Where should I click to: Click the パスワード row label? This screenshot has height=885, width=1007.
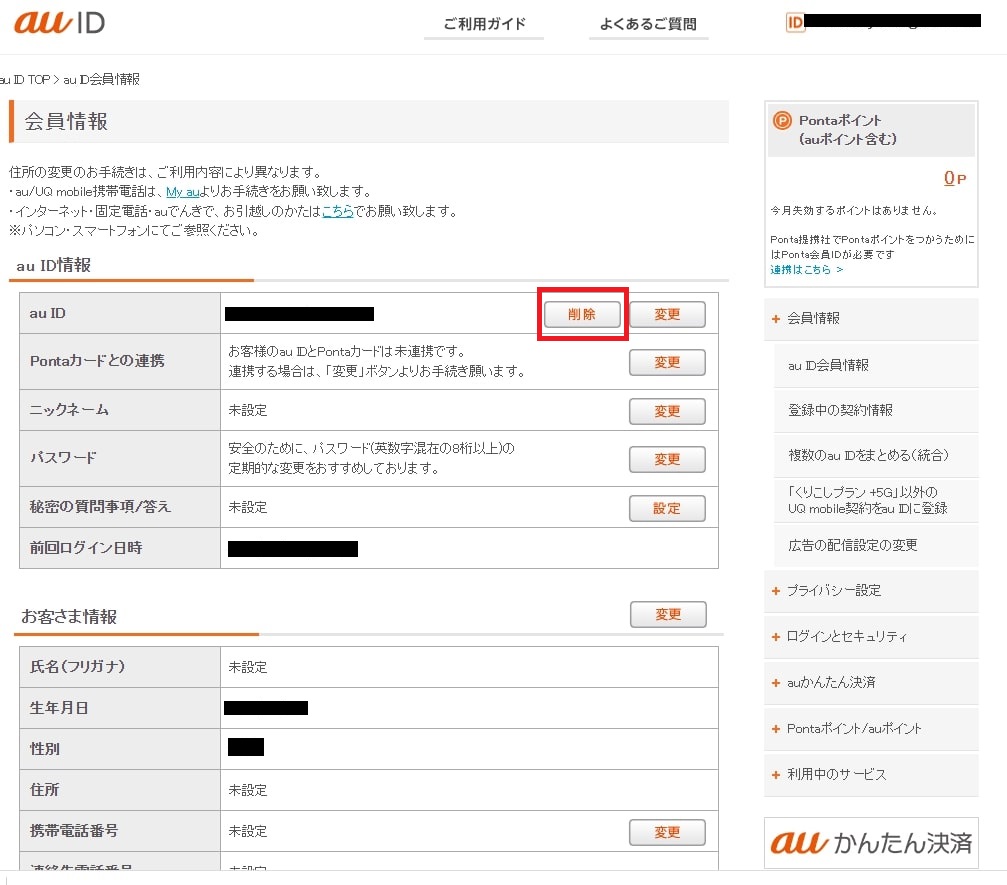click(63, 458)
